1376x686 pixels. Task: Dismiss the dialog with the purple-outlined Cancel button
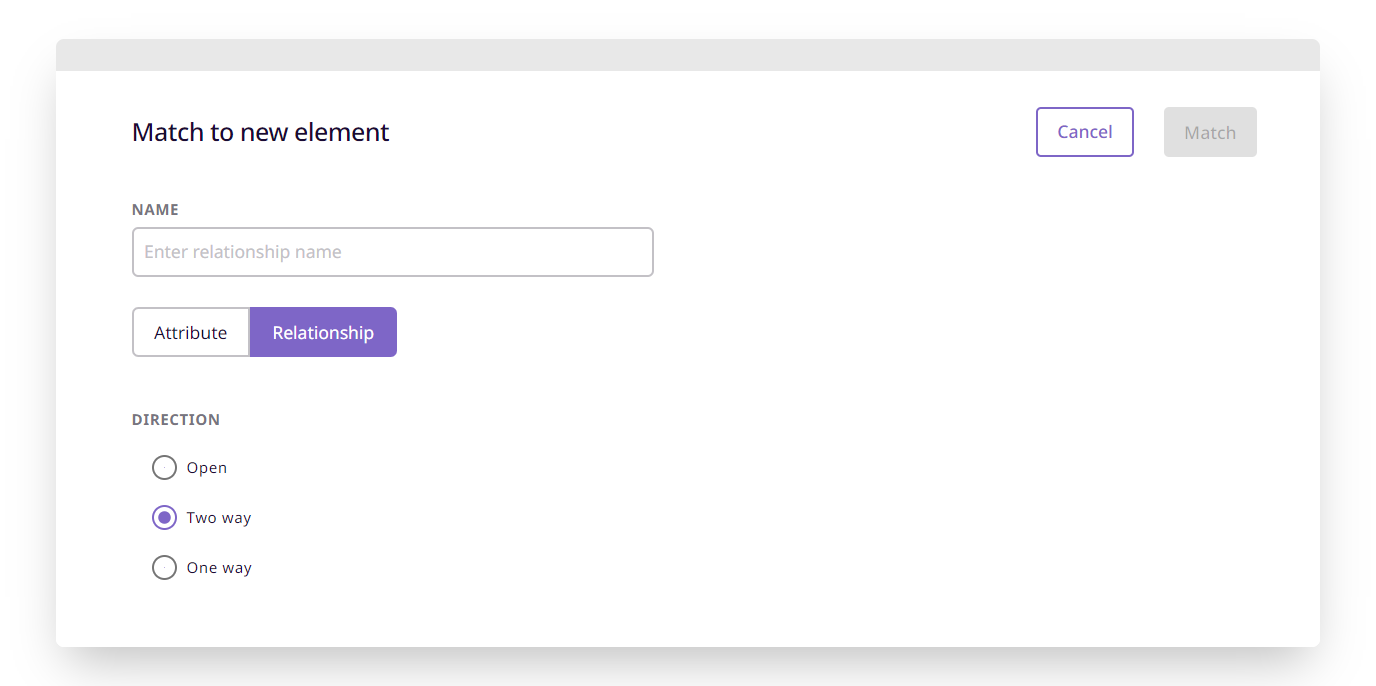click(x=1084, y=132)
